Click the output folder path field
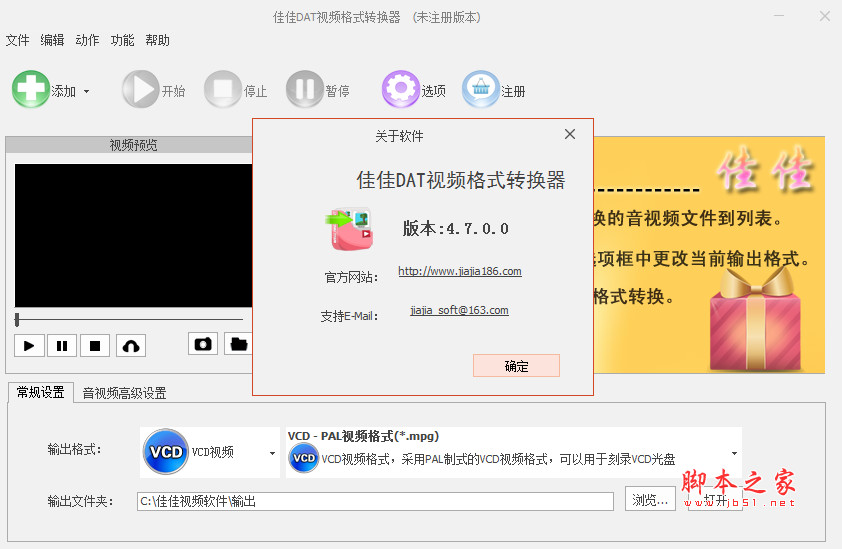842x549 pixels. point(375,501)
